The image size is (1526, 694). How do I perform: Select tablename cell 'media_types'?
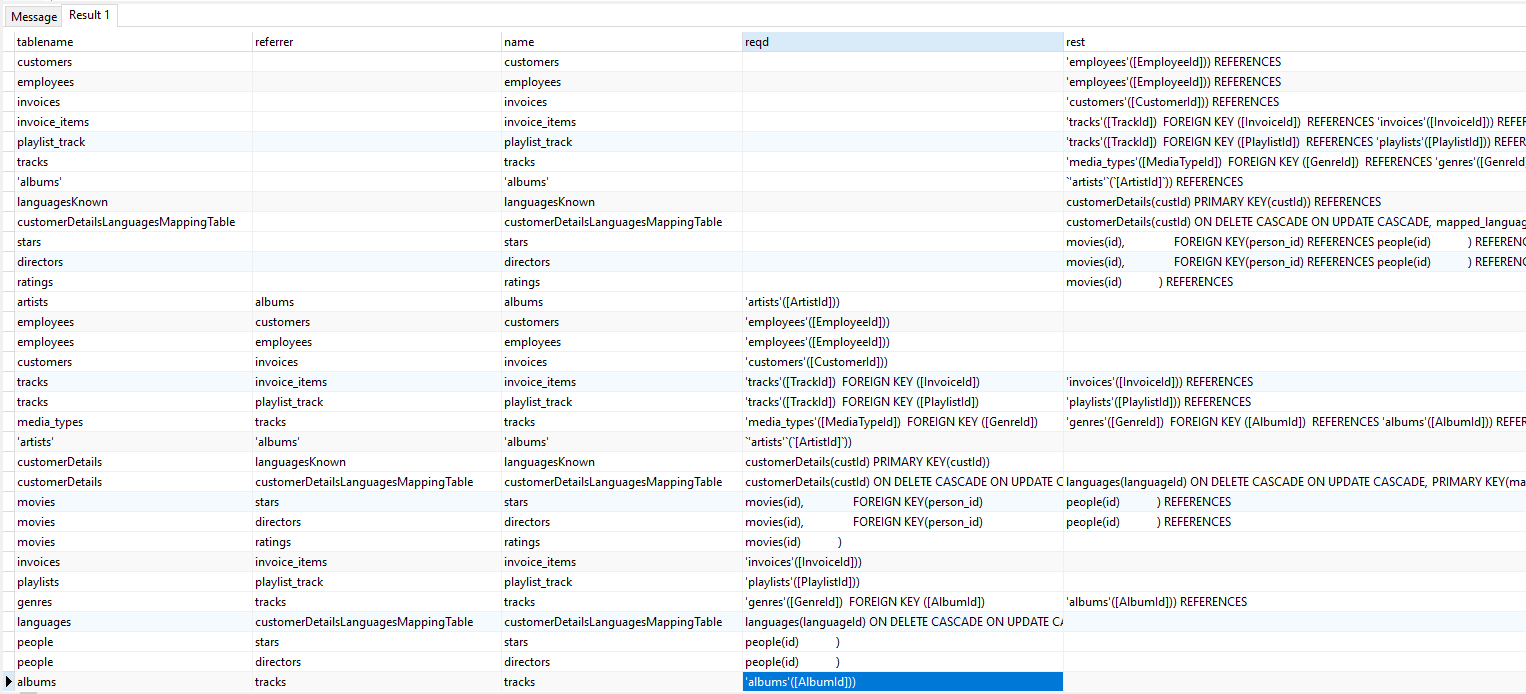(132, 422)
